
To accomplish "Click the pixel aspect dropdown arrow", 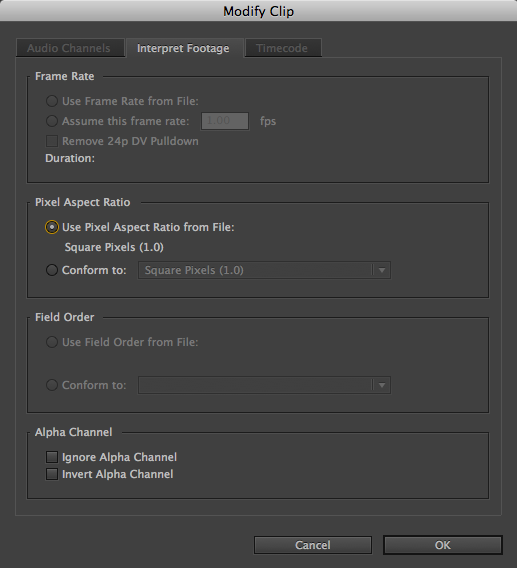I will 382,270.
